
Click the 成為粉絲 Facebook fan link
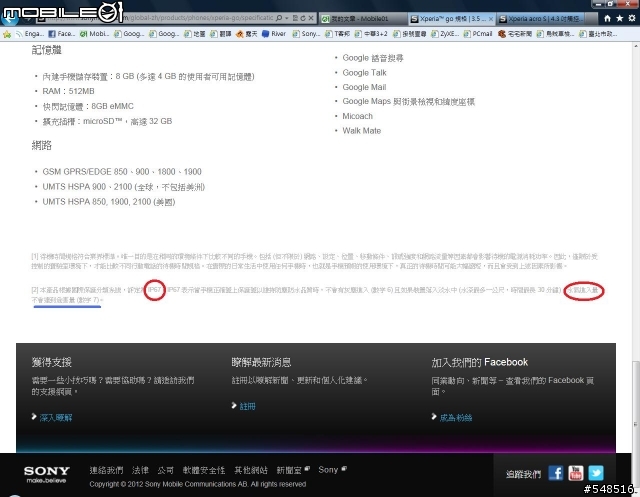[x=456, y=417]
